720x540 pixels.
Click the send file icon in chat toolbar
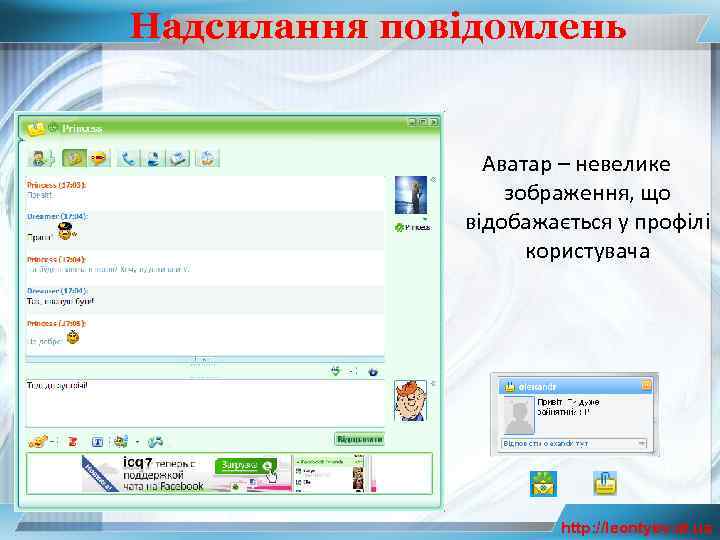pyautogui.click(x=178, y=158)
